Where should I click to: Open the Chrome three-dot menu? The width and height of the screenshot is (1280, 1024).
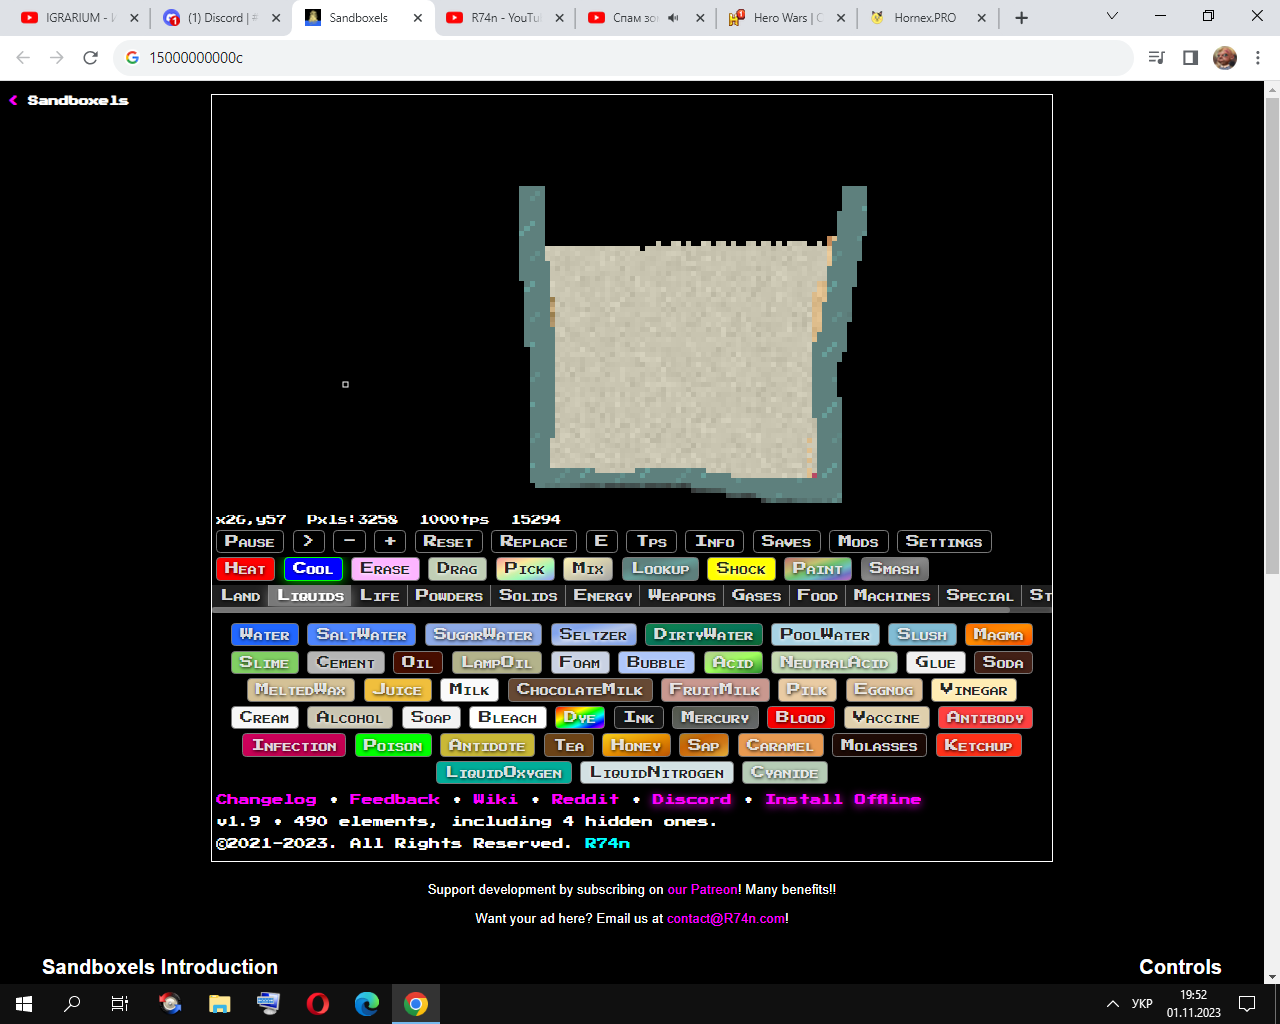1258,58
